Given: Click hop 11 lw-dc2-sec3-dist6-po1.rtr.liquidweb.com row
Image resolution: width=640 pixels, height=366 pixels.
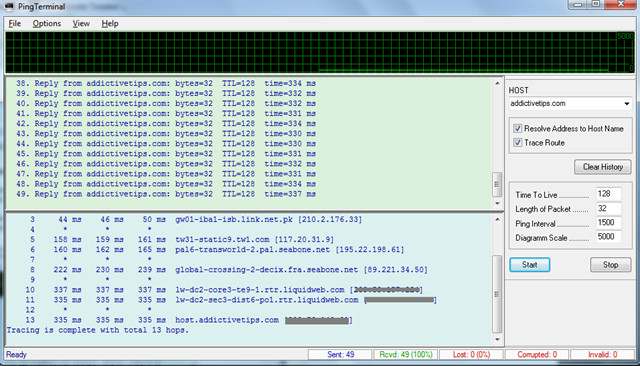Looking at the screenshot, I should (231, 300).
